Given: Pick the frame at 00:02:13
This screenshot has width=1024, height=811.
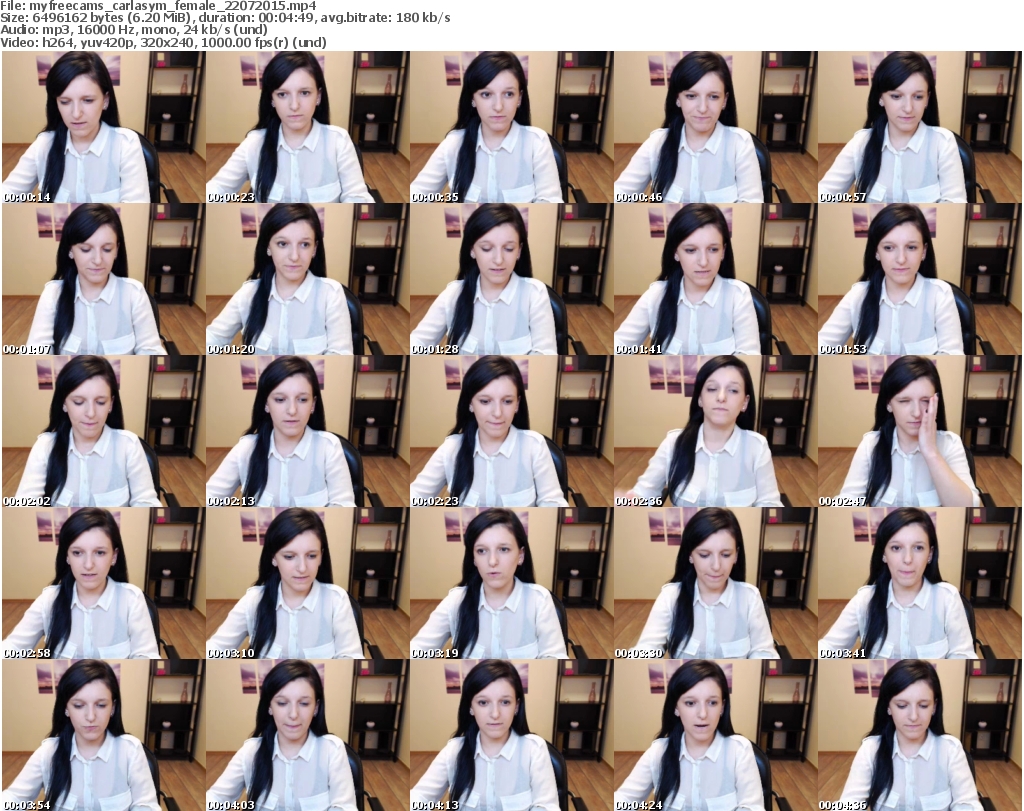Looking at the screenshot, I should click(308, 431).
